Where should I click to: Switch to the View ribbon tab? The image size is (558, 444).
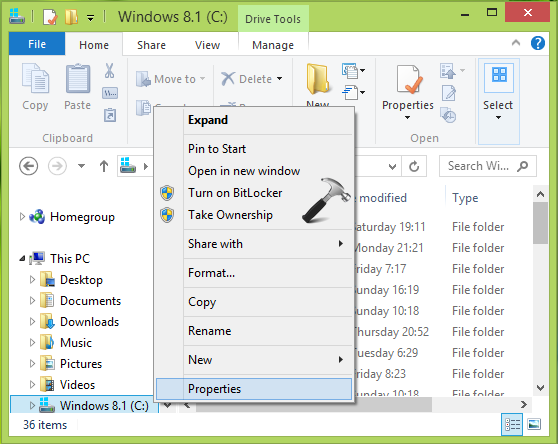(207, 45)
